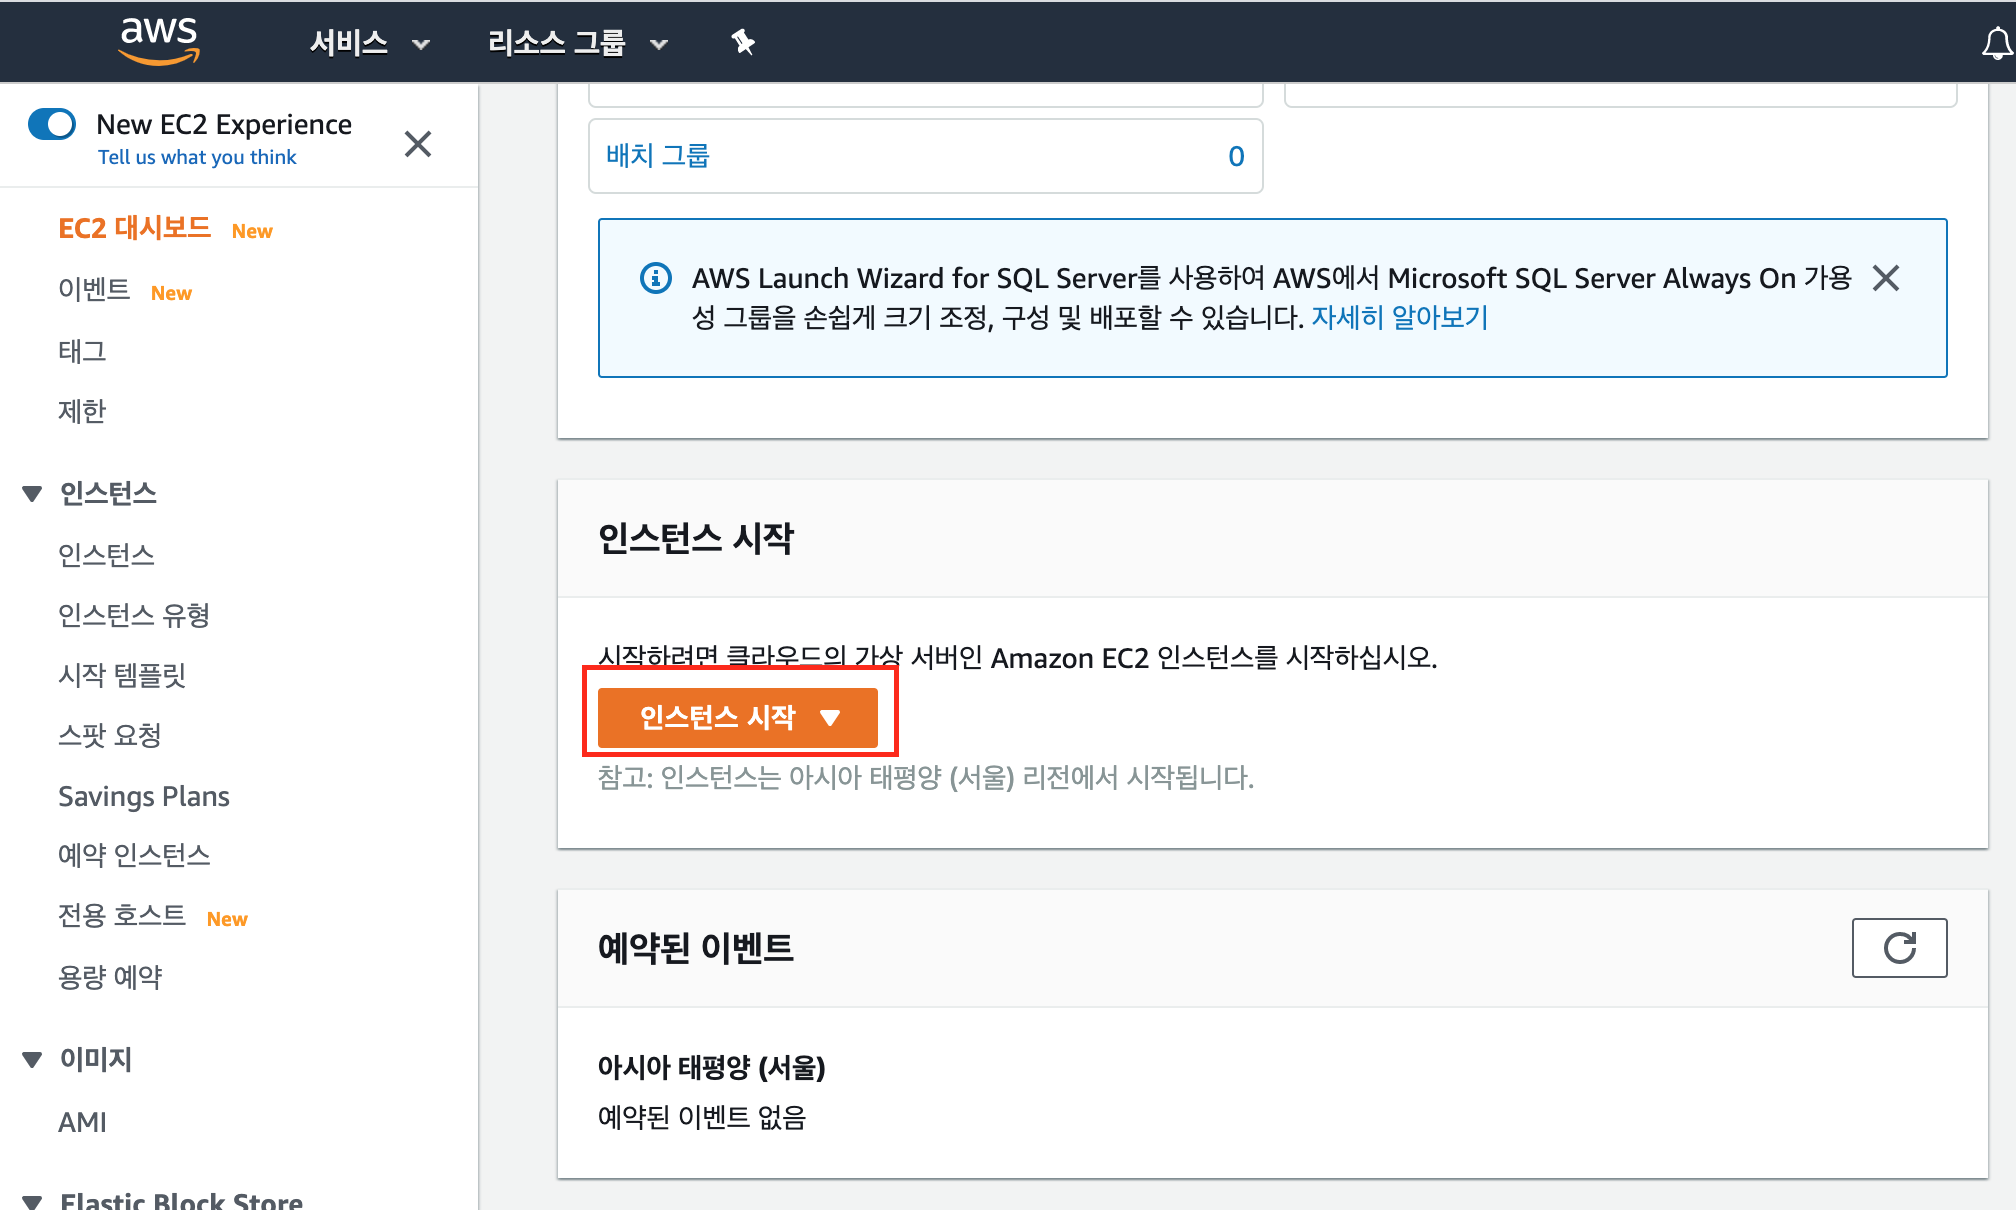The width and height of the screenshot is (2016, 1210).
Task: Go to EC2 대시보드 in sidebar
Action: point(134,228)
